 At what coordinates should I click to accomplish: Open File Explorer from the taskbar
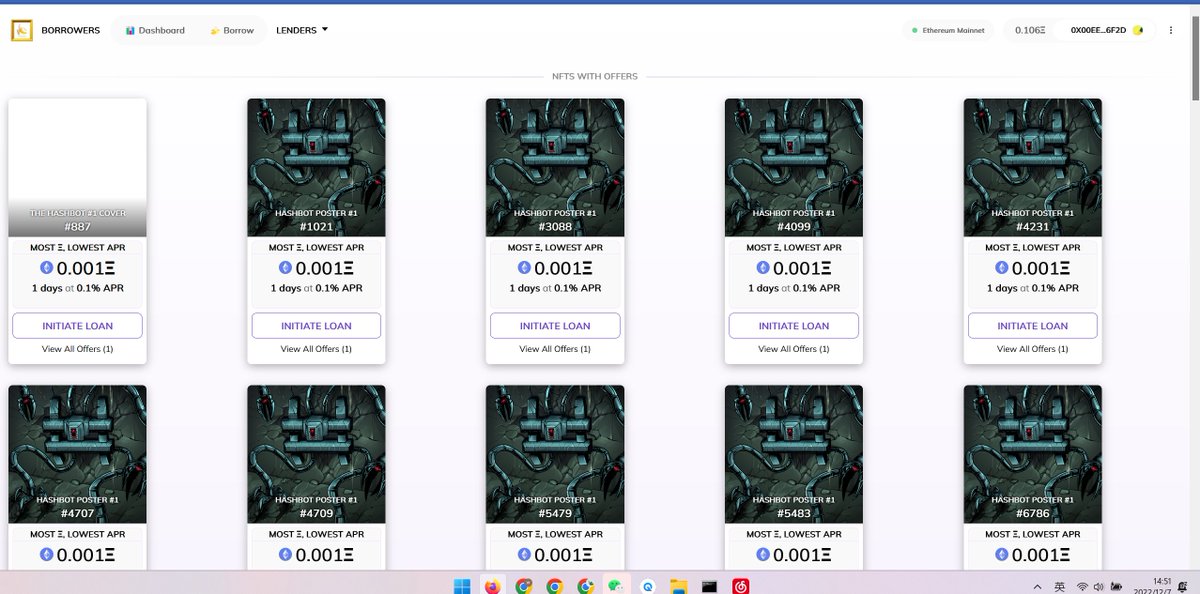click(x=678, y=586)
